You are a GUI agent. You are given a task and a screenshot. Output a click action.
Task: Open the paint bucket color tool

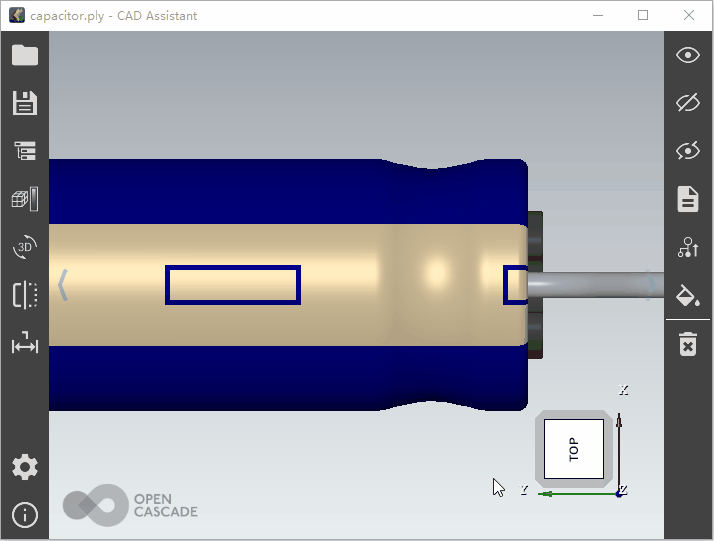pyautogui.click(x=688, y=295)
